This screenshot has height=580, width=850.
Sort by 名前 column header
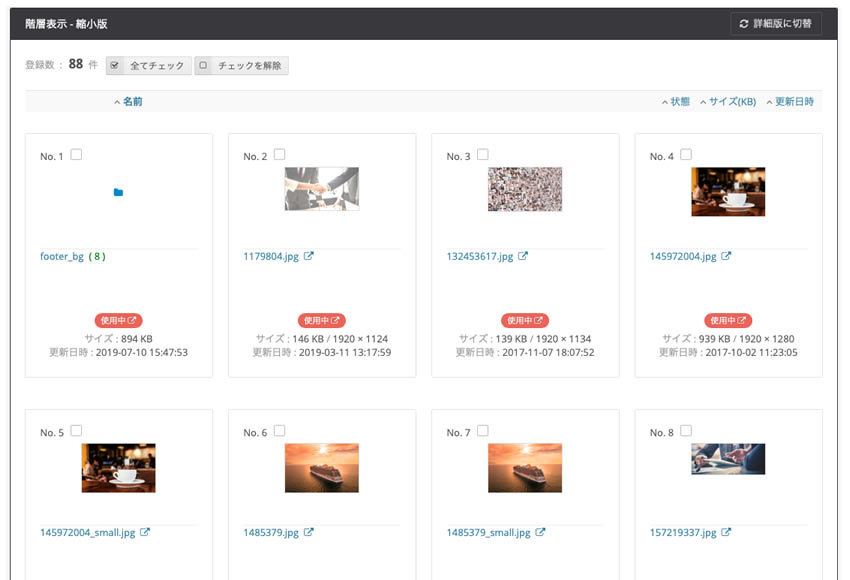(128, 101)
